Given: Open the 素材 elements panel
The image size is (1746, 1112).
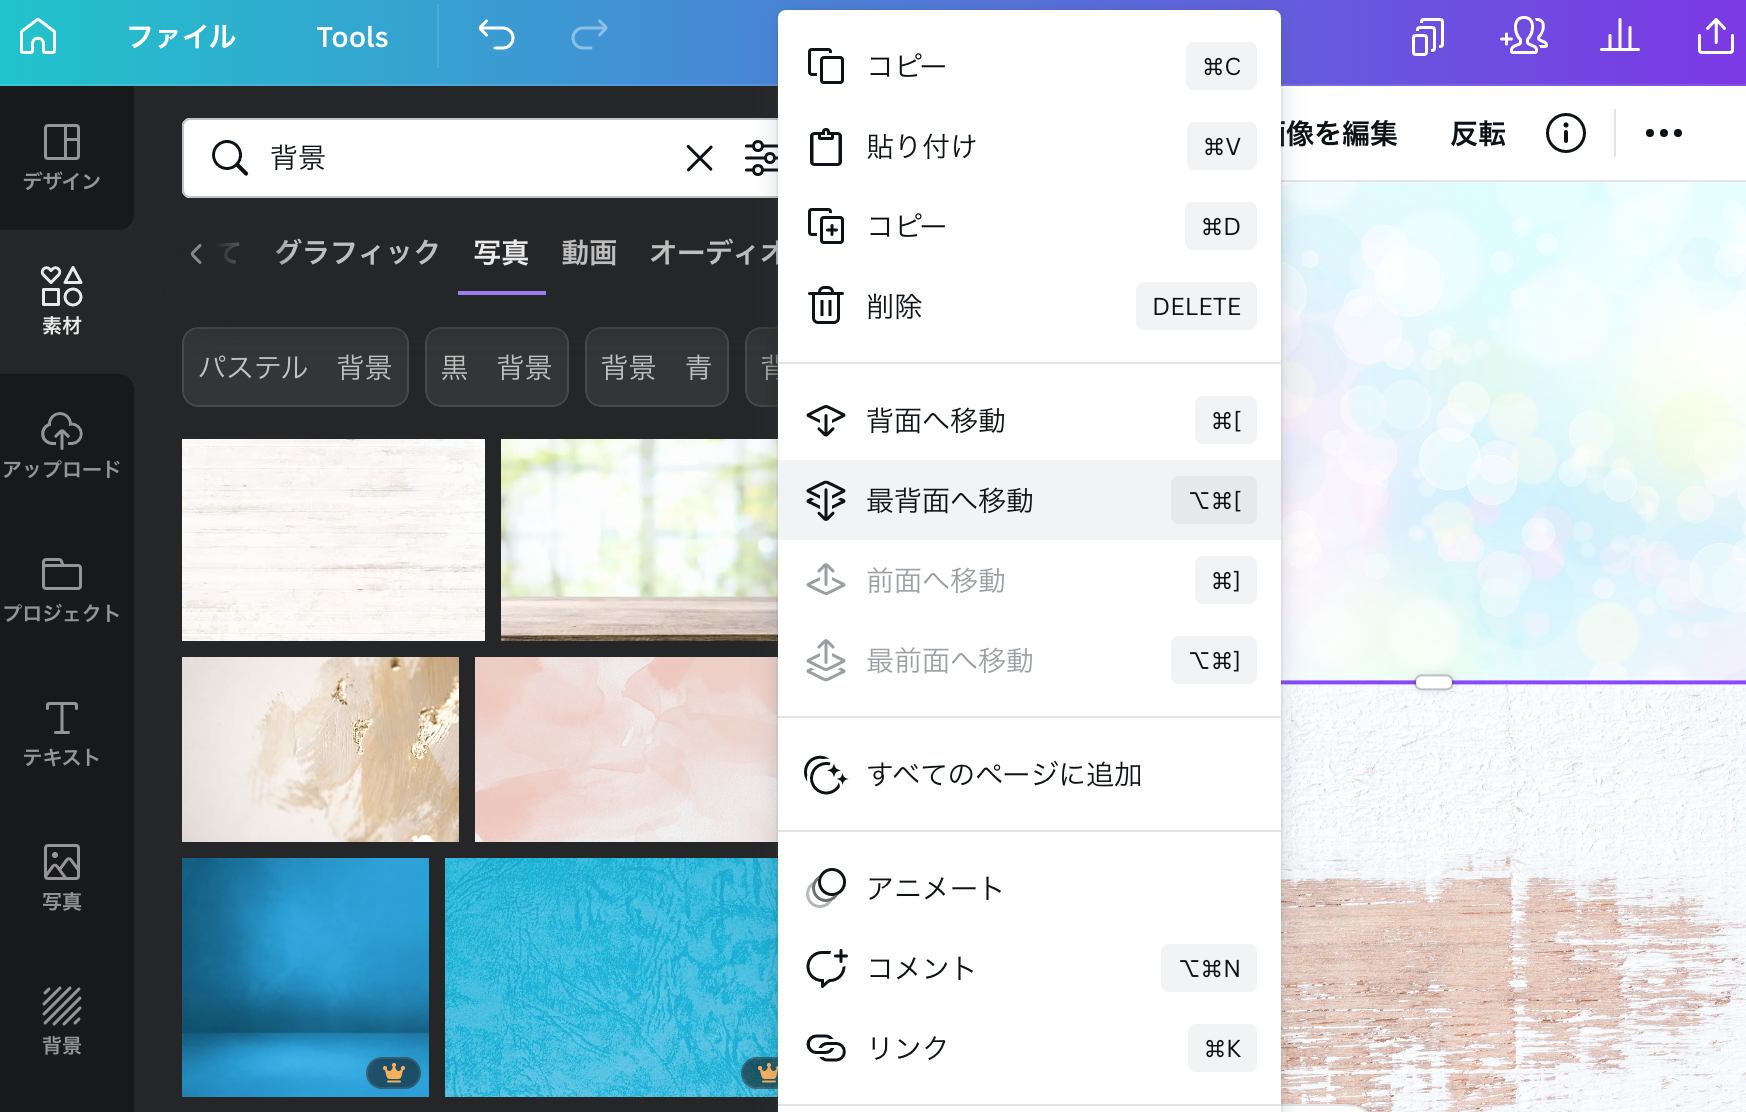Looking at the screenshot, I should [62, 301].
